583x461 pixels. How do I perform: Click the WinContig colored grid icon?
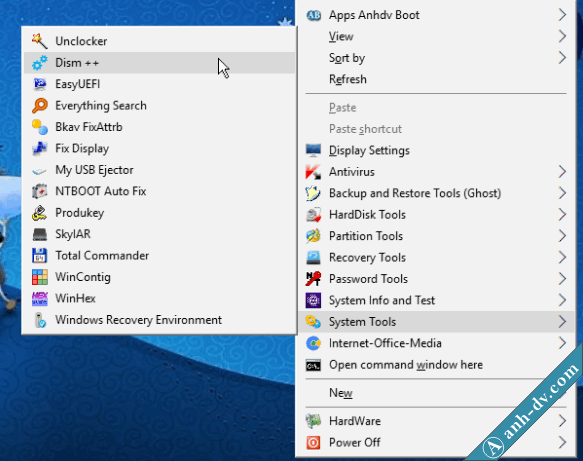point(39,277)
